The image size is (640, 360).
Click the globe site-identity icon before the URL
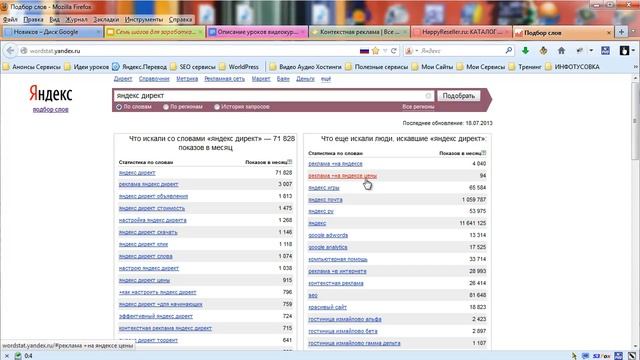pos(24,51)
